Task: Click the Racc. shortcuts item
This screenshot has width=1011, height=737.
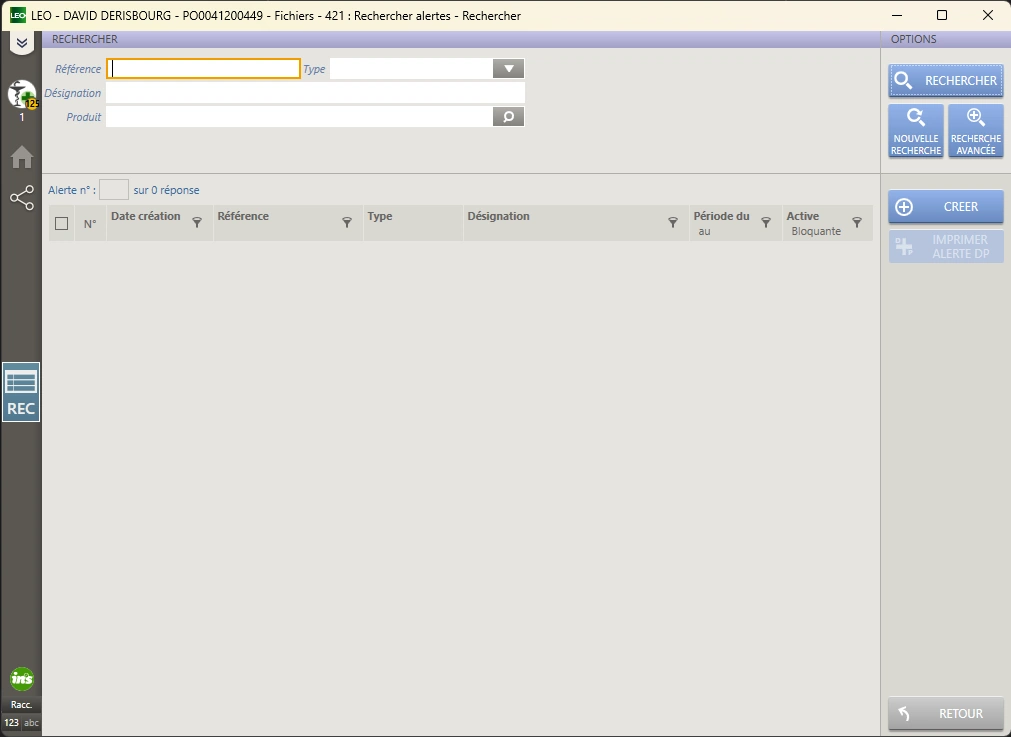Action: [x=21, y=704]
